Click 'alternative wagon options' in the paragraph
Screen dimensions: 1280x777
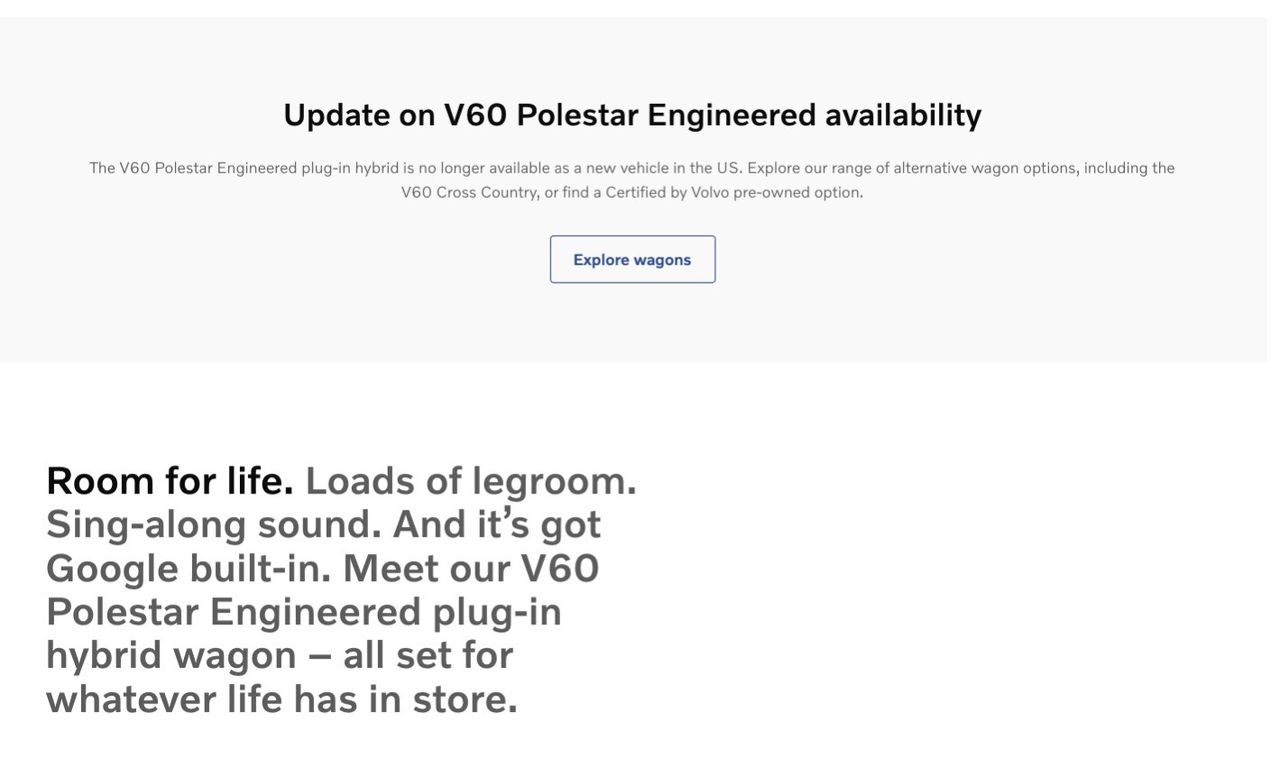pyautogui.click(x=984, y=168)
